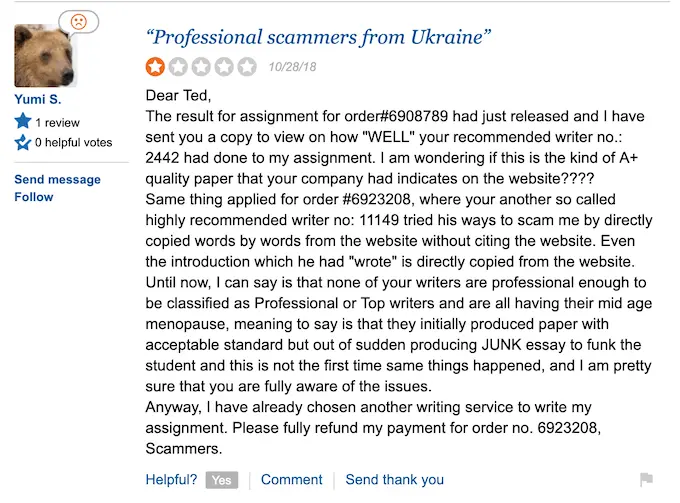680x503 pixels.
Task: Click the fifth gray rating star
Action: [x=246, y=68]
